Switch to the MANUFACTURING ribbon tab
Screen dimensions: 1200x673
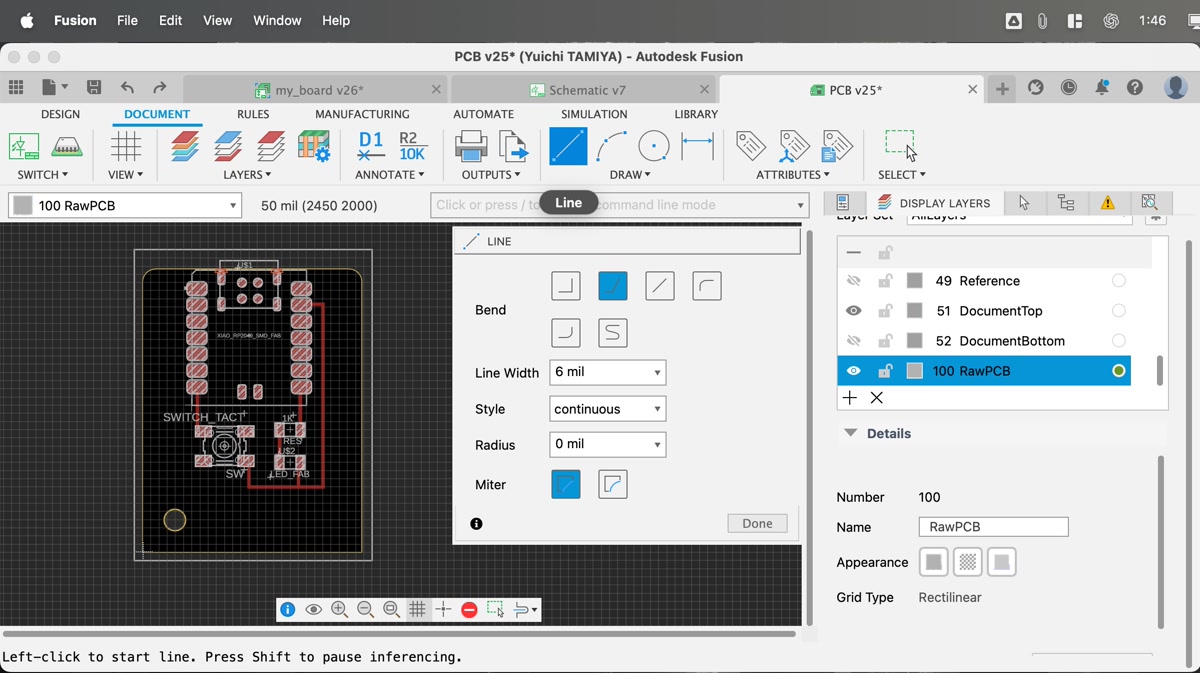[x=362, y=114]
